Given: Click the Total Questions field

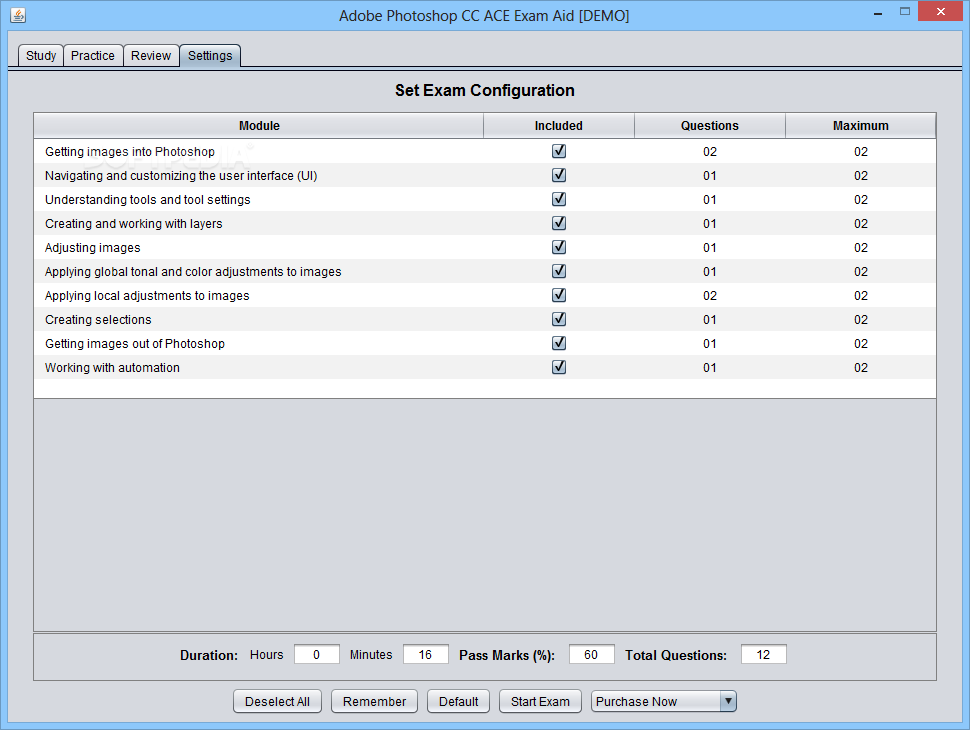Looking at the screenshot, I should click(763, 655).
